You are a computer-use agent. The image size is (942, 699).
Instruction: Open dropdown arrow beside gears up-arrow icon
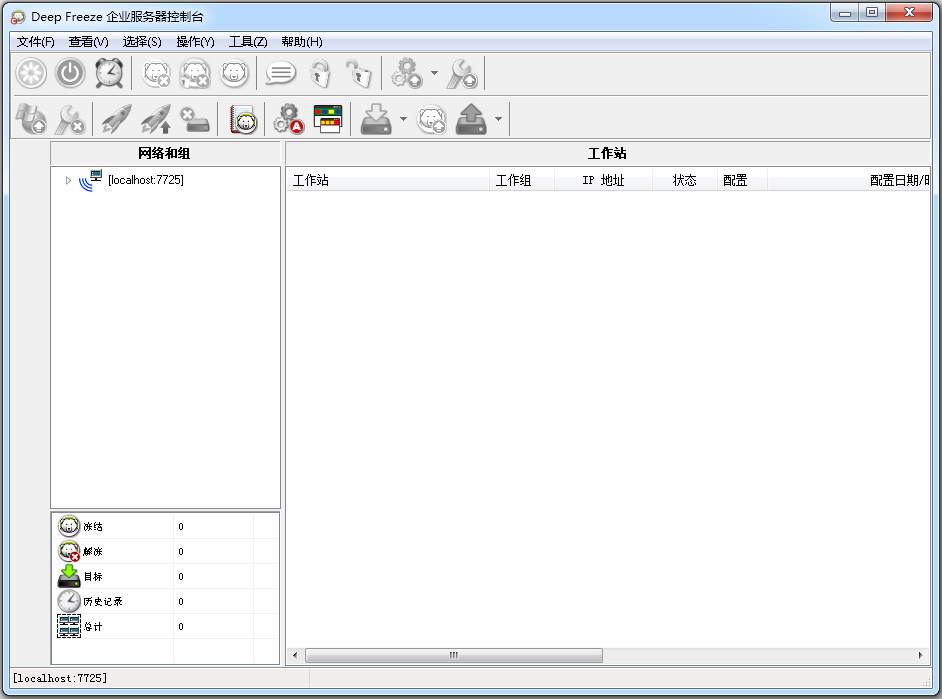pyautogui.click(x=434, y=73)
